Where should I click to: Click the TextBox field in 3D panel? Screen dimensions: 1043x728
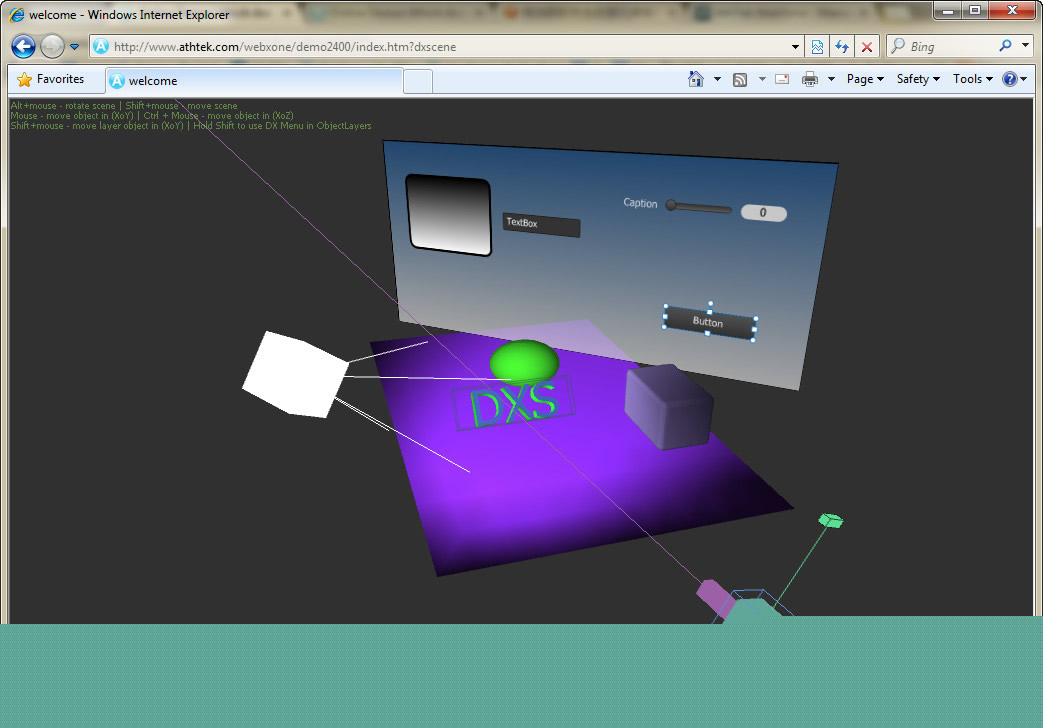(x=541, y=225)
